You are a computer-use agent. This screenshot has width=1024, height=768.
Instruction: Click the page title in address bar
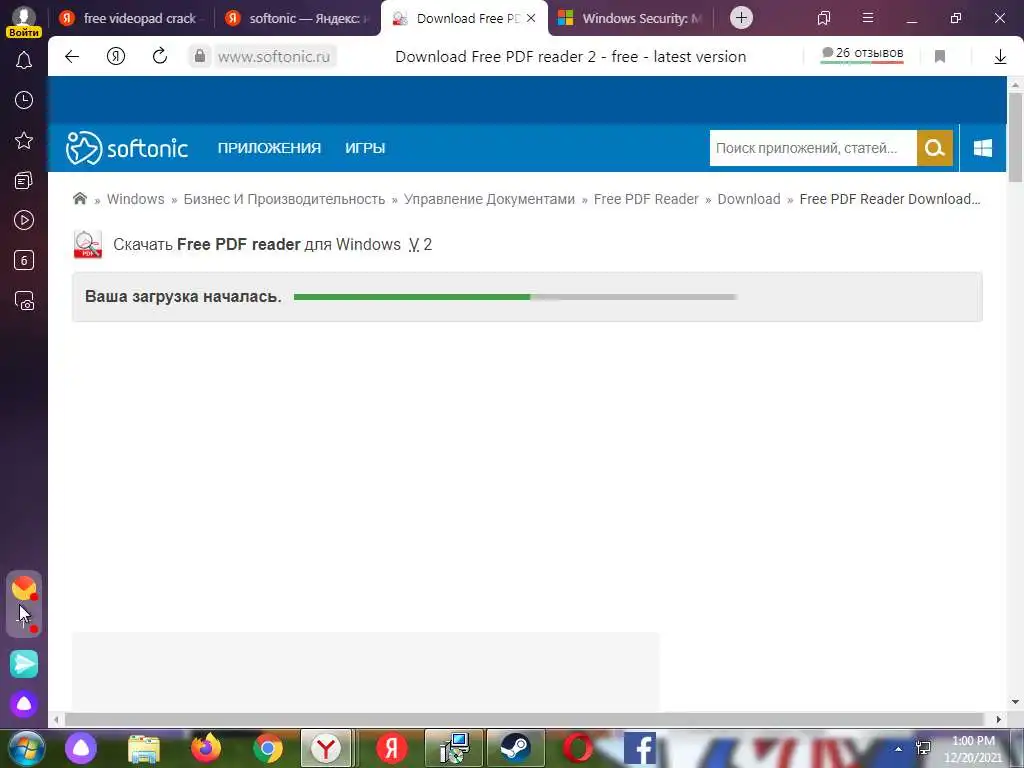(x=570, y=57)
